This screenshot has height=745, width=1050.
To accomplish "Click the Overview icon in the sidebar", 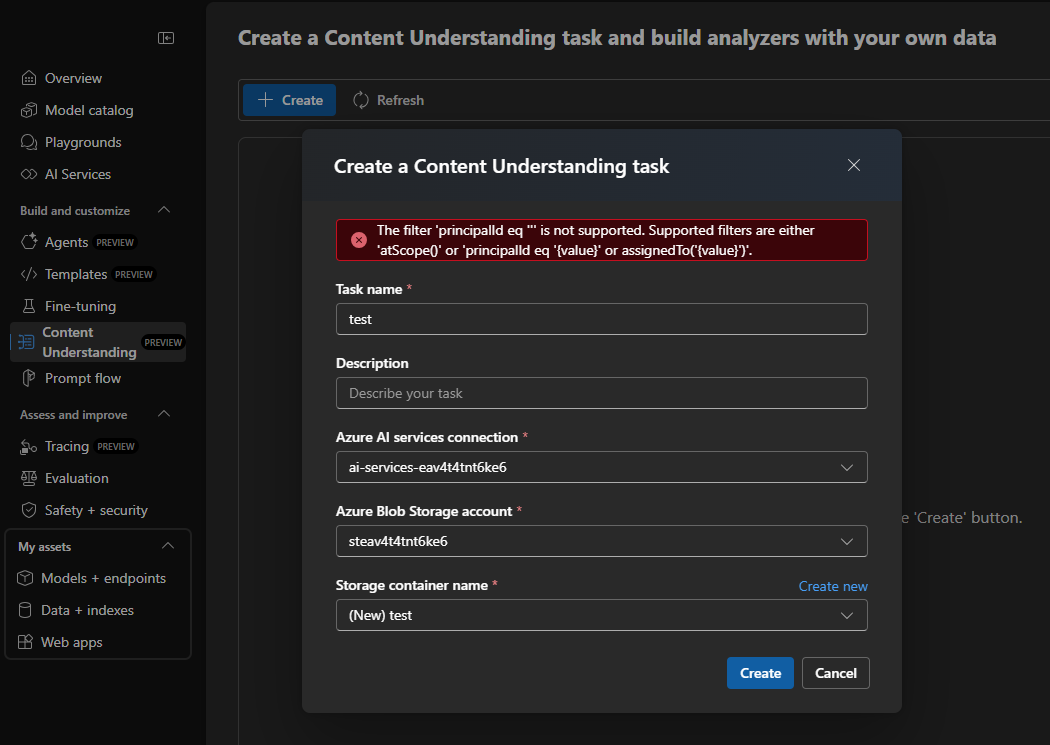I will pos(29,78).
